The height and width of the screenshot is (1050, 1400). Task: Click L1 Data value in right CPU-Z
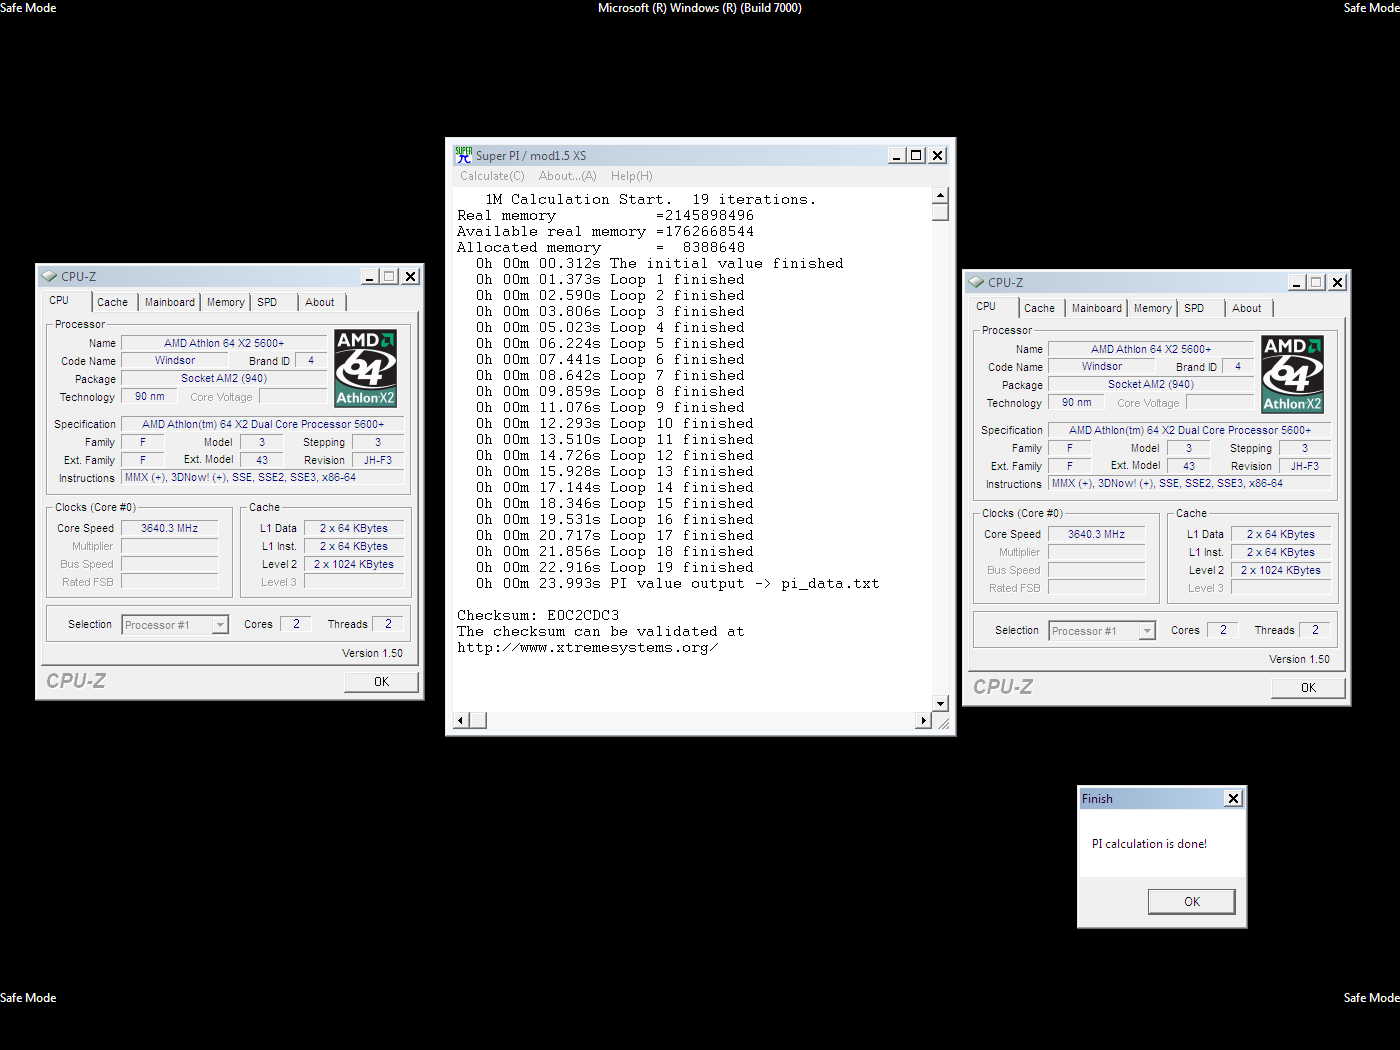pos(1281,534)
